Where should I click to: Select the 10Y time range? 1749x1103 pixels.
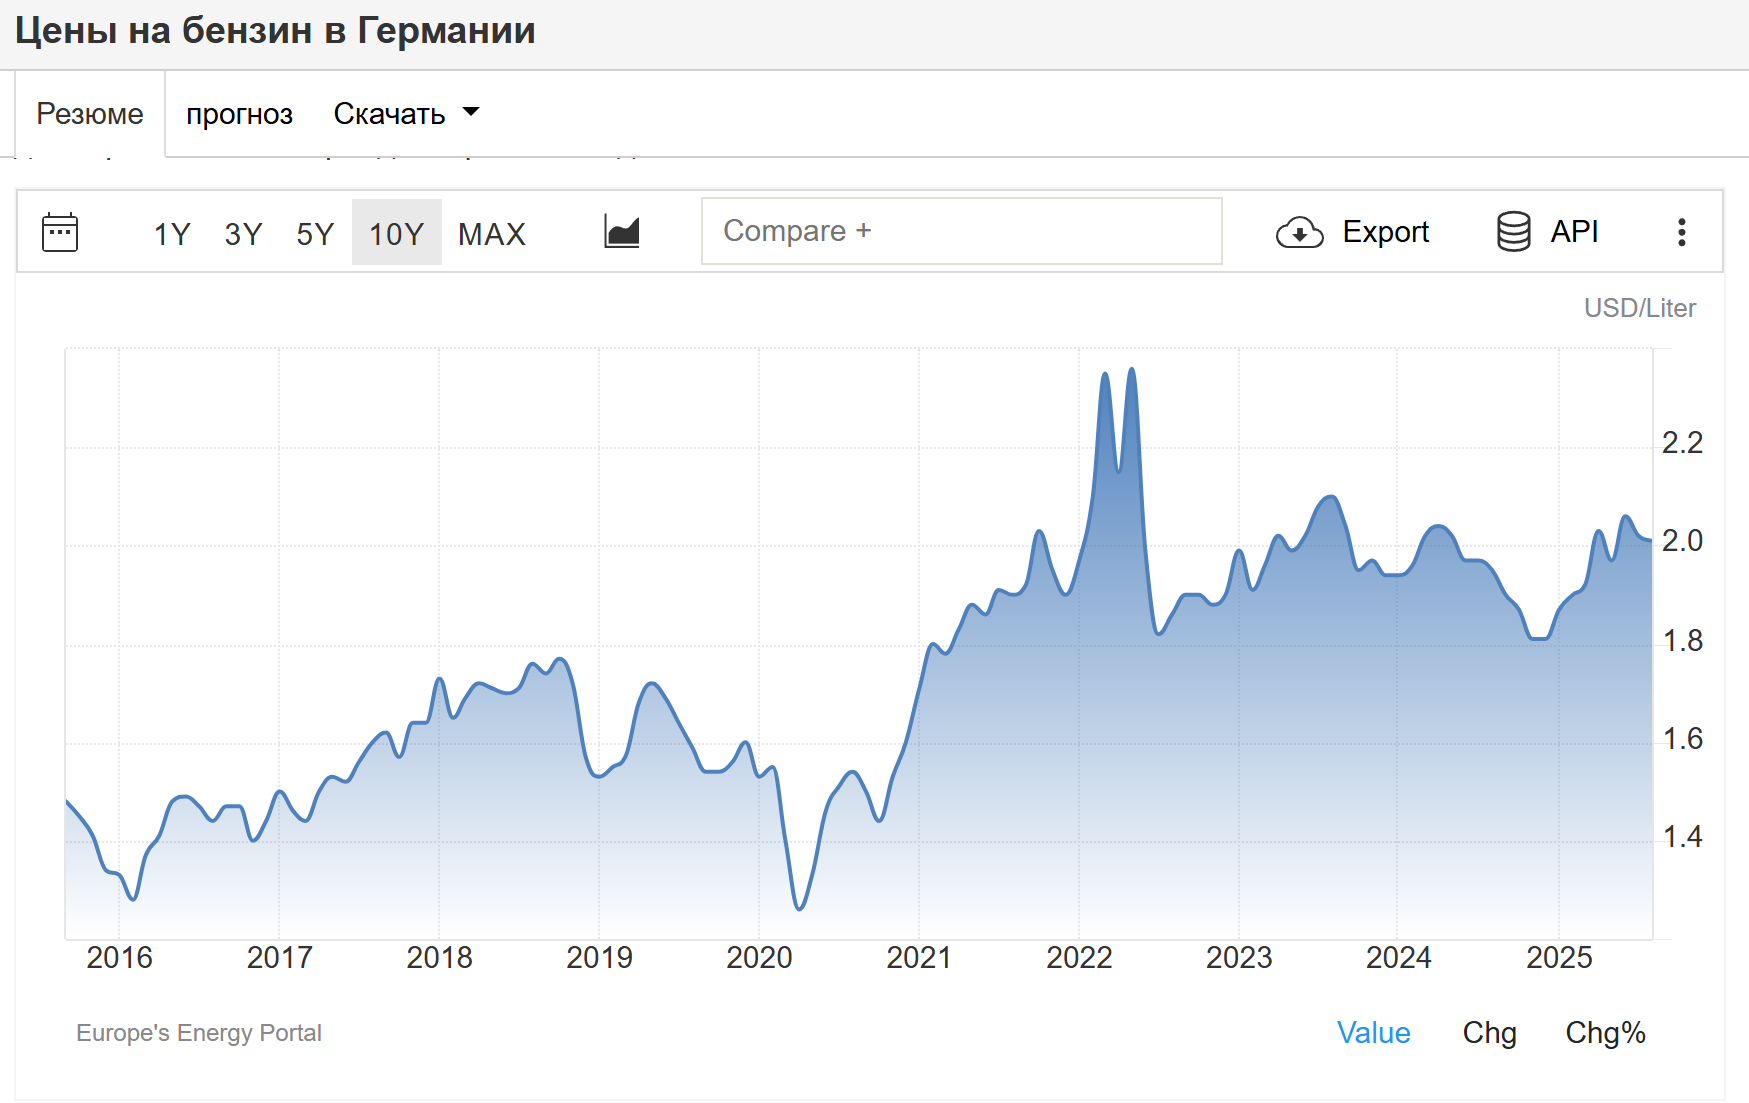[x=397, y=232]
